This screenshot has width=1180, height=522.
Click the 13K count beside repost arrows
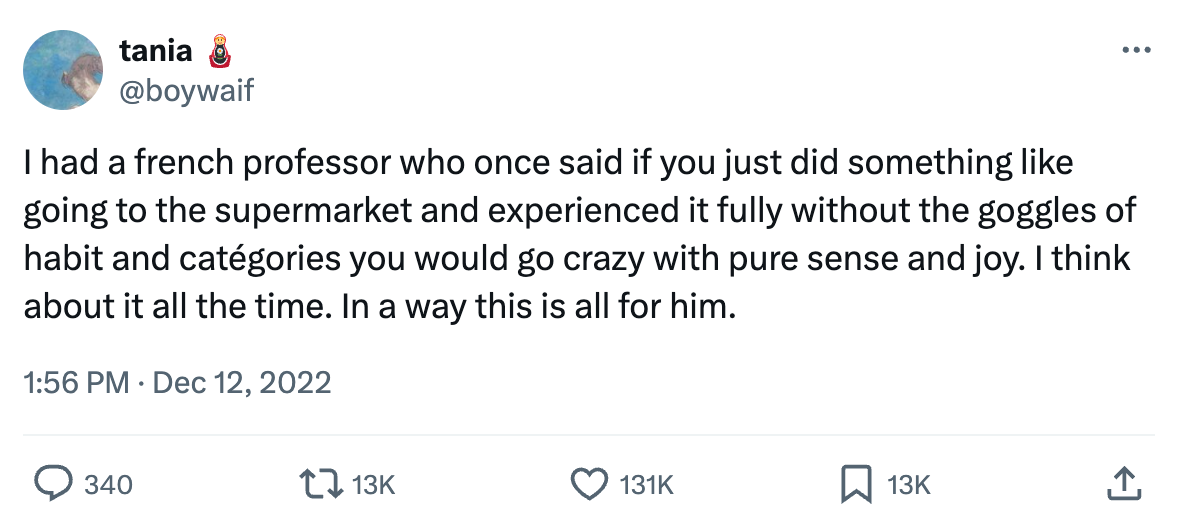click(376, 486)
